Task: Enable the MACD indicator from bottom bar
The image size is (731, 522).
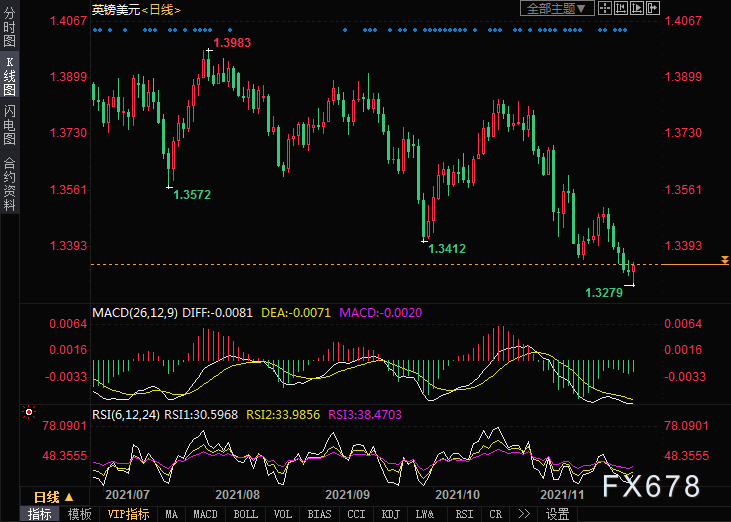Action: (205, 514)
